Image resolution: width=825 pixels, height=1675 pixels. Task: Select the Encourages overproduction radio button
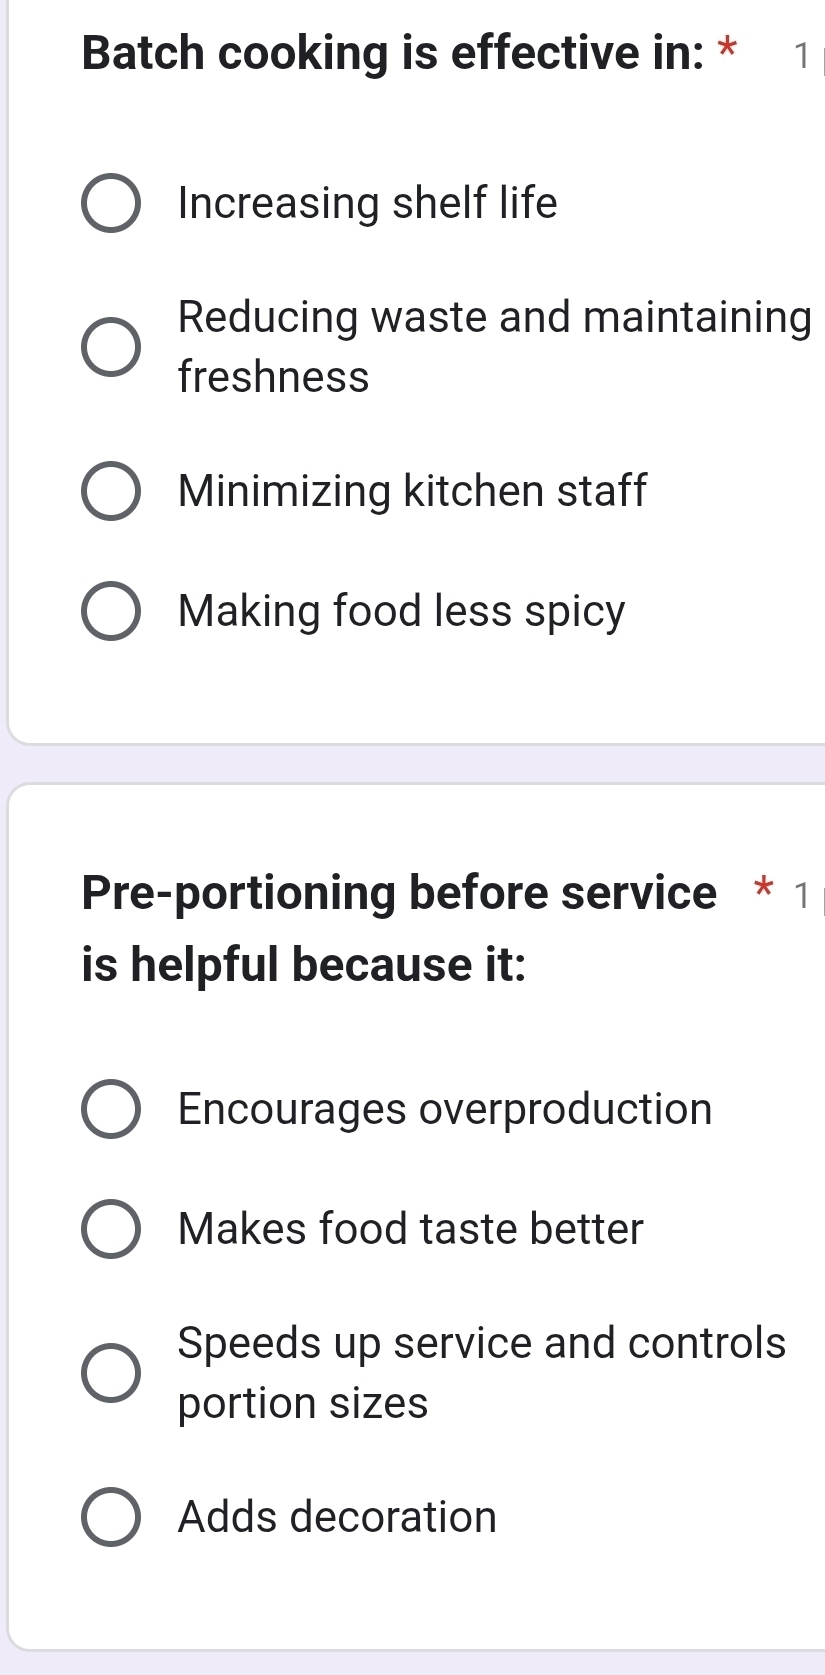[110, 1109]
